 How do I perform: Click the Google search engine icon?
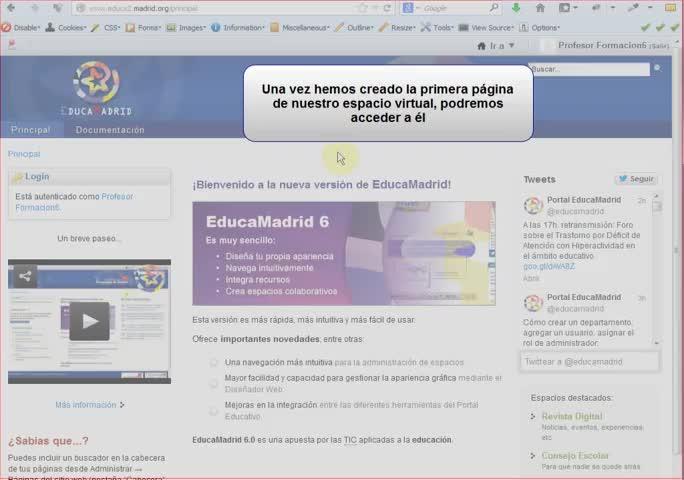click(x=407, y=8)
